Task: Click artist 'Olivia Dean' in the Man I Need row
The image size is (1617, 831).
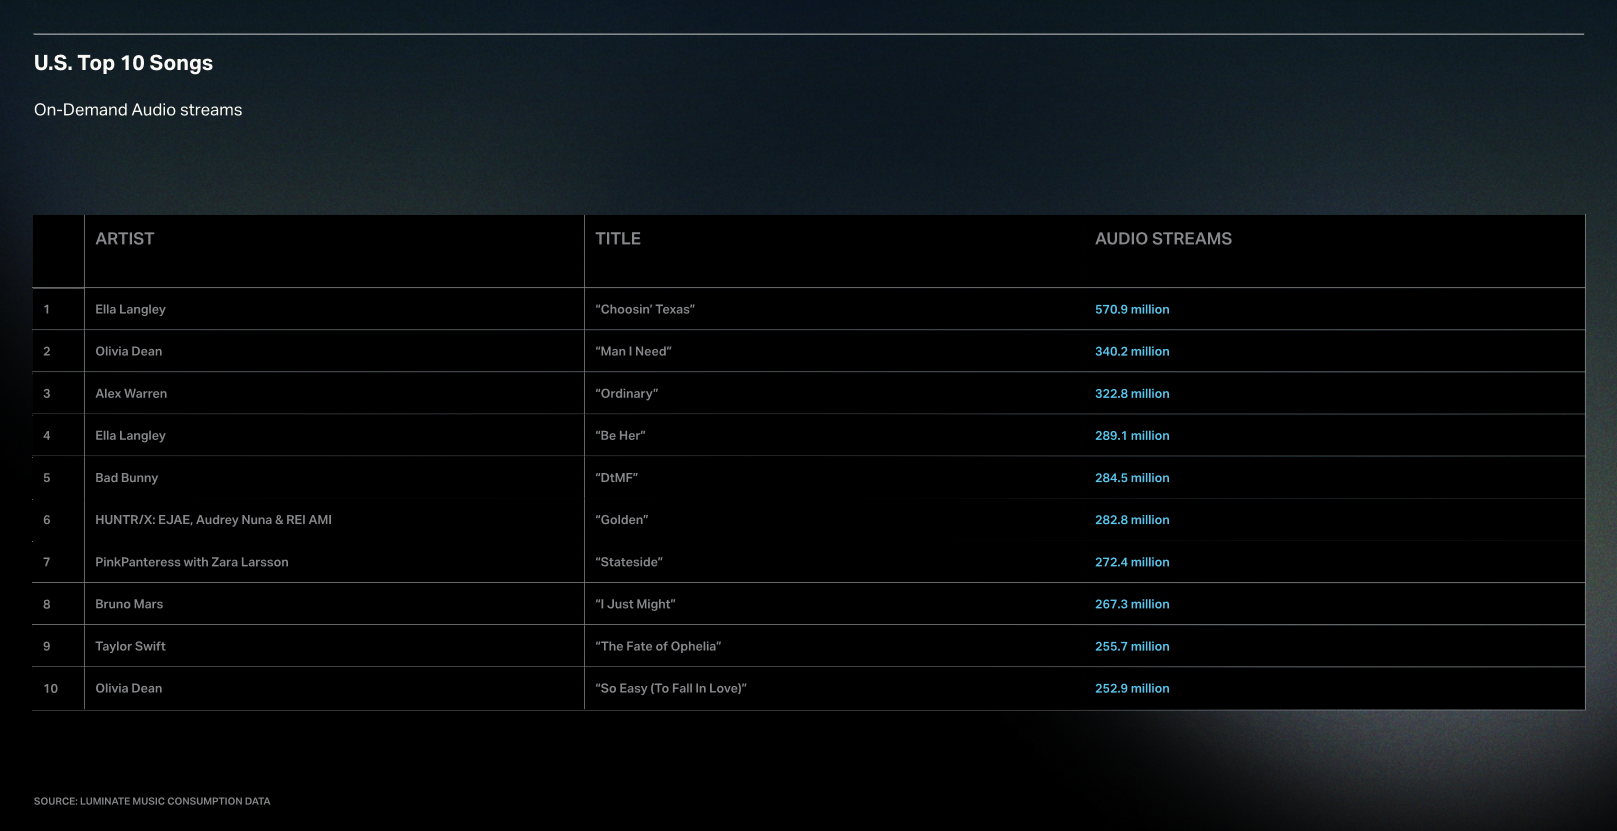Action: point(129,351)
